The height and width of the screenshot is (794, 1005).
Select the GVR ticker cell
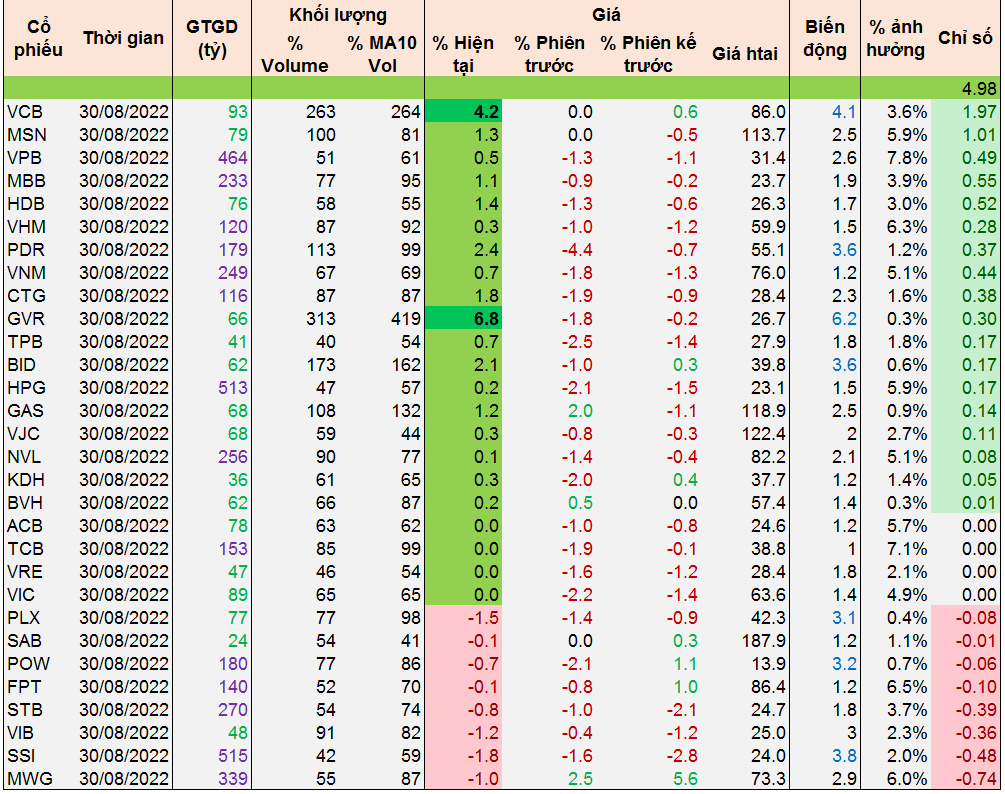(x=25, y=318)
